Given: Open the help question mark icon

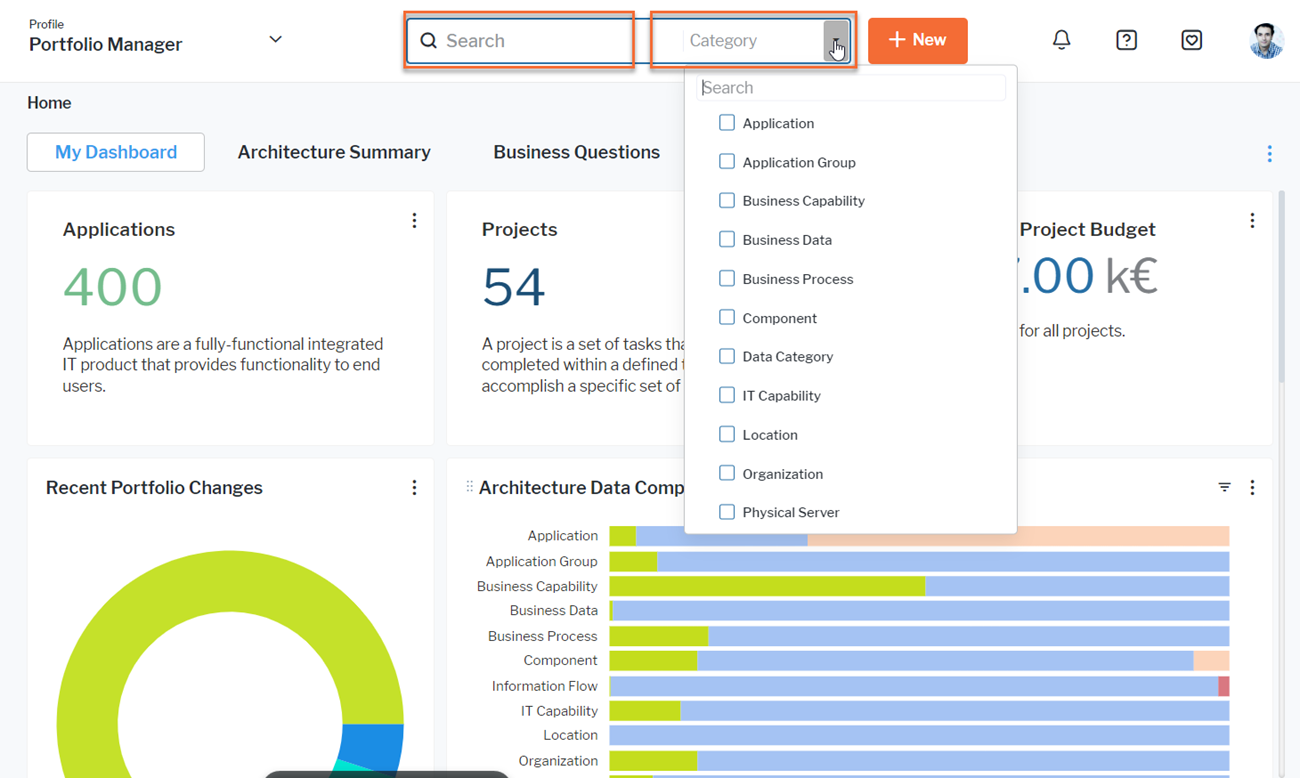Looking at the screenshot, I should coord(1126,40).
